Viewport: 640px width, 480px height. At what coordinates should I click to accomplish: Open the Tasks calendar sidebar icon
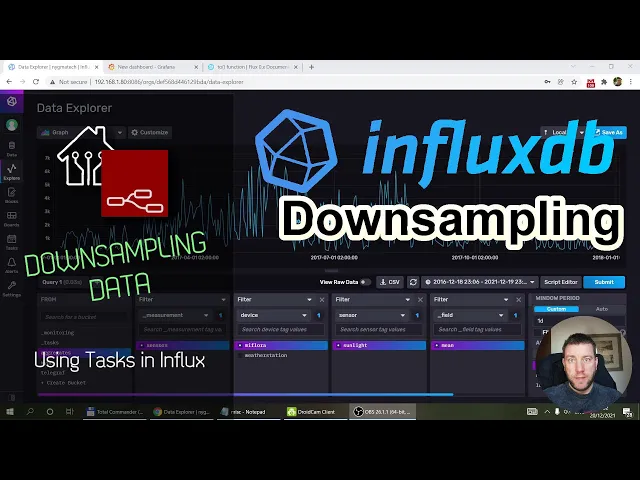coord(11,242)
